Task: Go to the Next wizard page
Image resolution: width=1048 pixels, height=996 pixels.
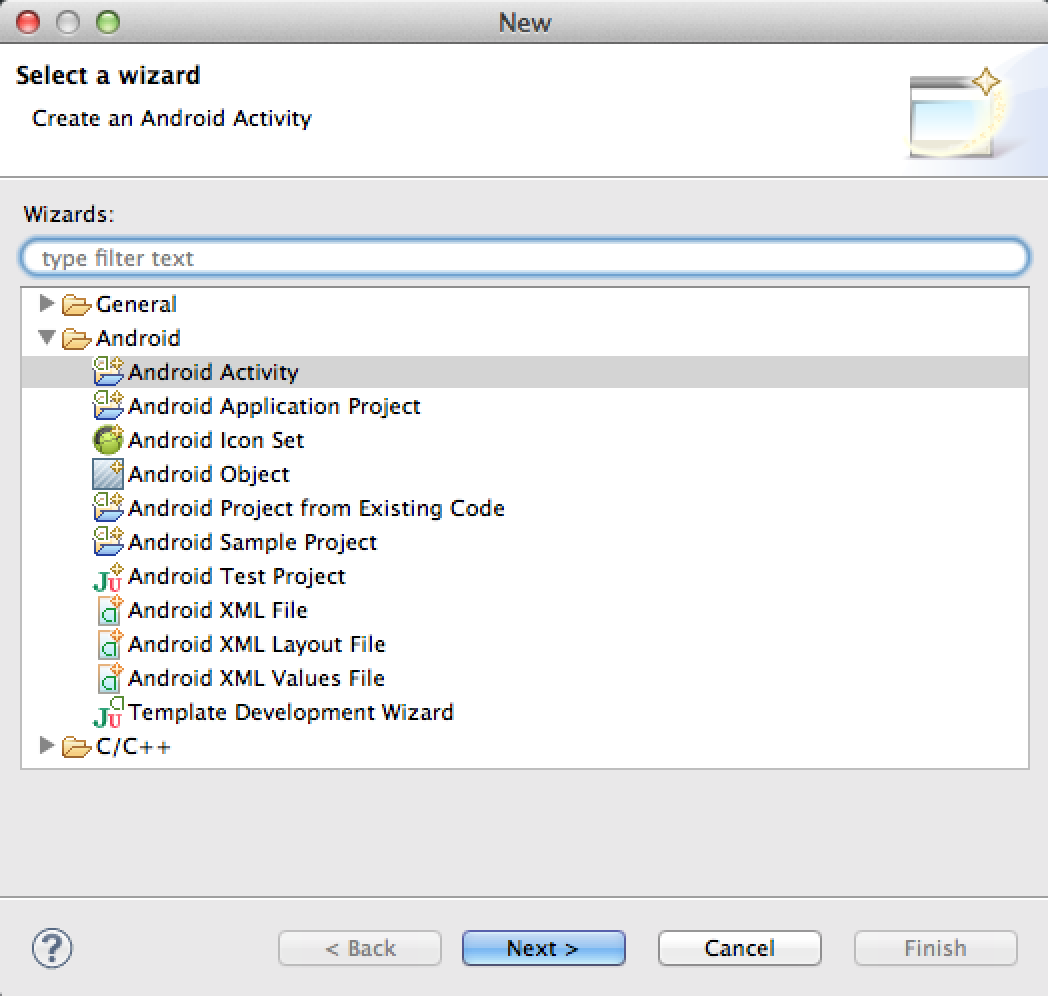Action: click(543, 948)
